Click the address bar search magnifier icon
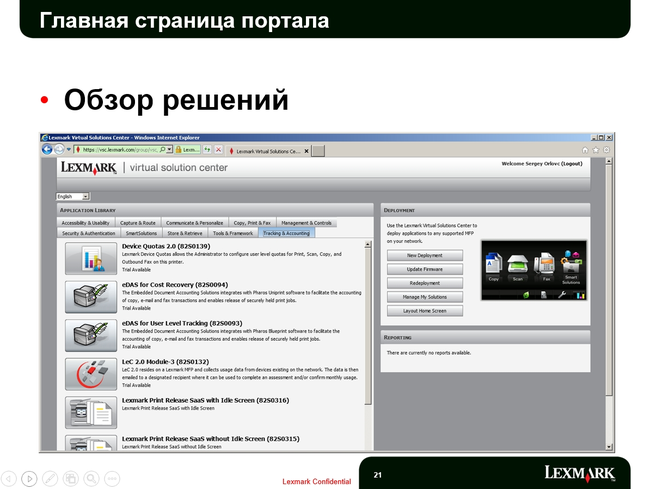 (x=162, y=150)
